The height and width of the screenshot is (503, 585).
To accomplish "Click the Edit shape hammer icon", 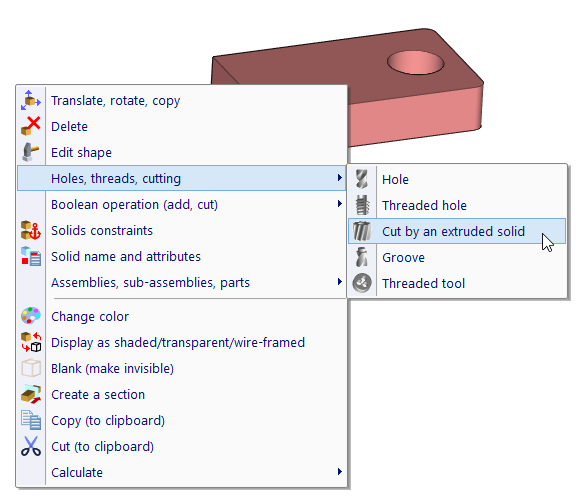I will (31, 152).
